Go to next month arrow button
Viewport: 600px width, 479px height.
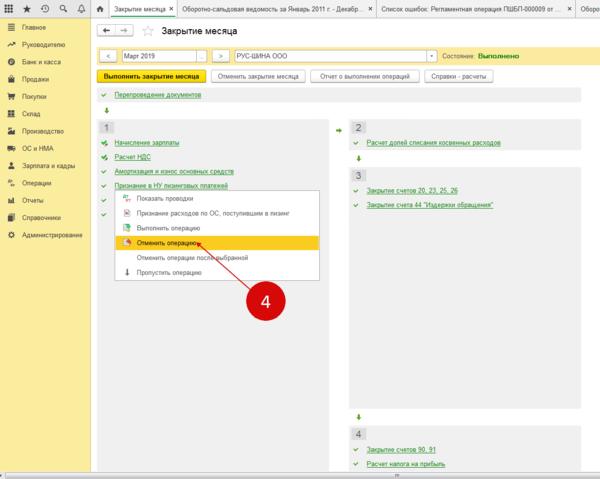click(221, 56)
